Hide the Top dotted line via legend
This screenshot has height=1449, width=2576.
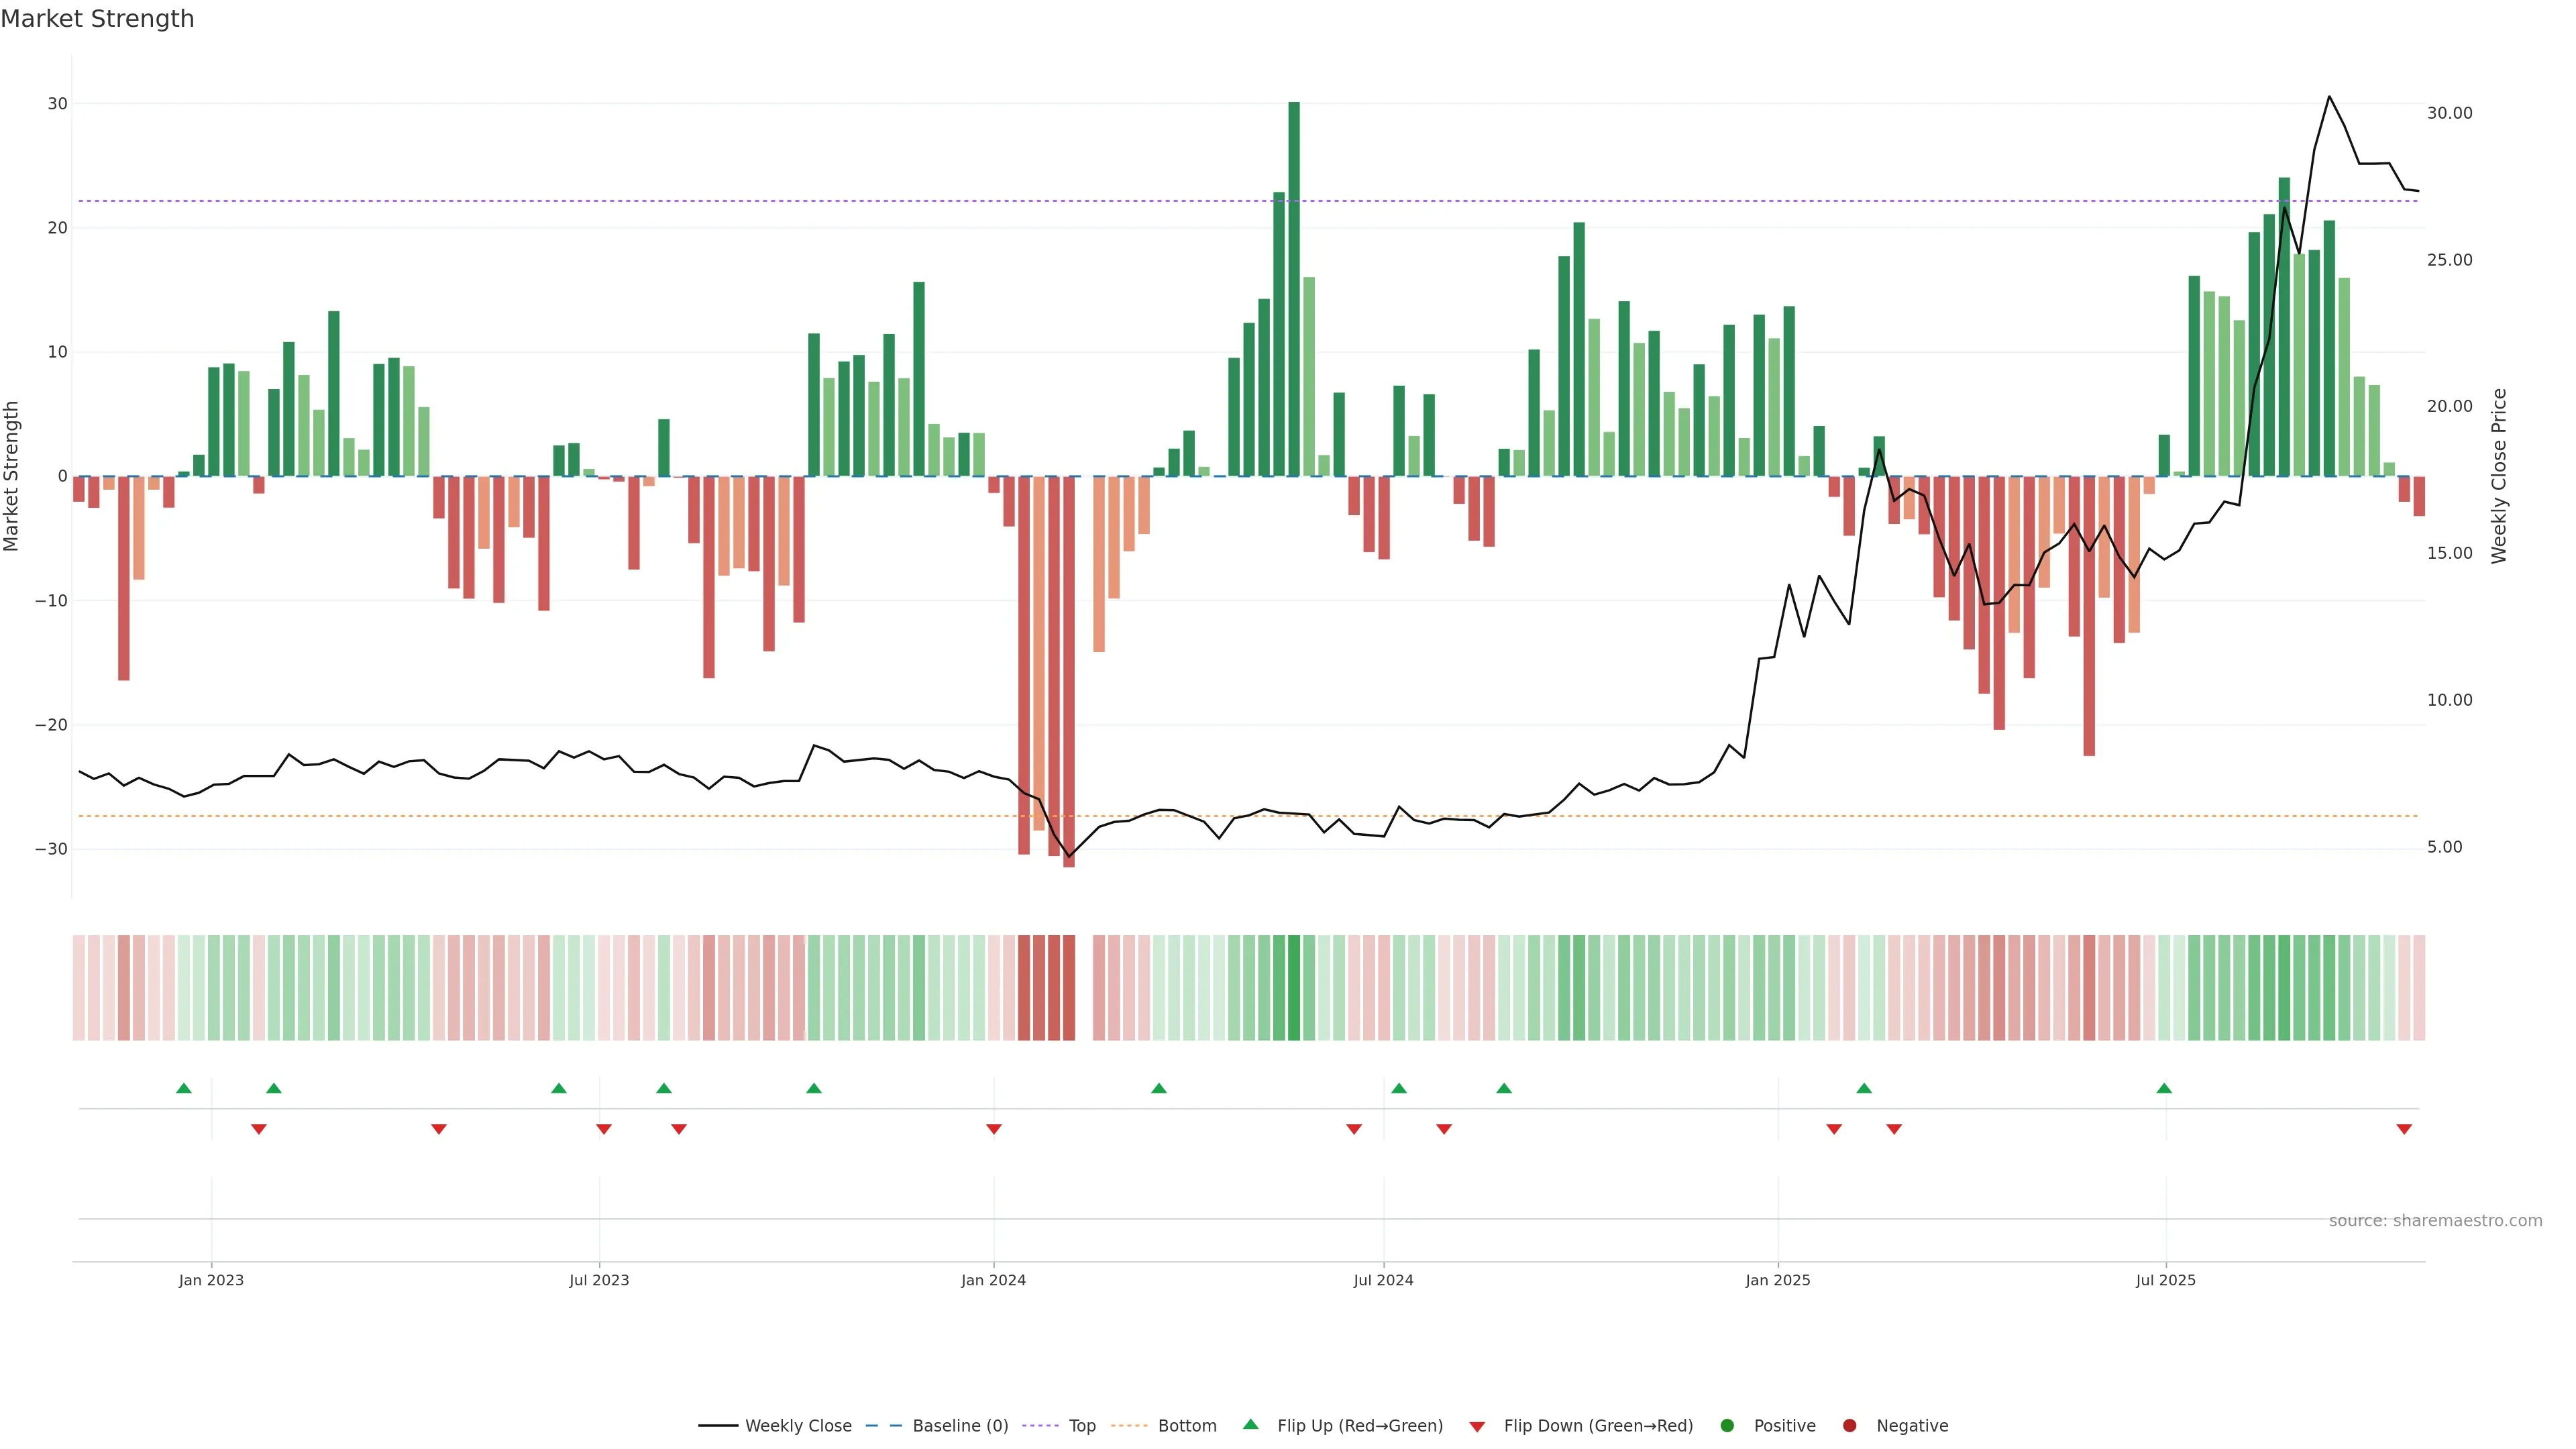coord(1081,1425)
